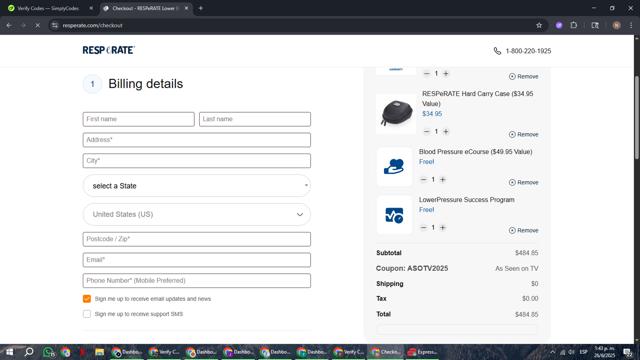
Task: Open Windows taskbar search
Action: [29, 352]
